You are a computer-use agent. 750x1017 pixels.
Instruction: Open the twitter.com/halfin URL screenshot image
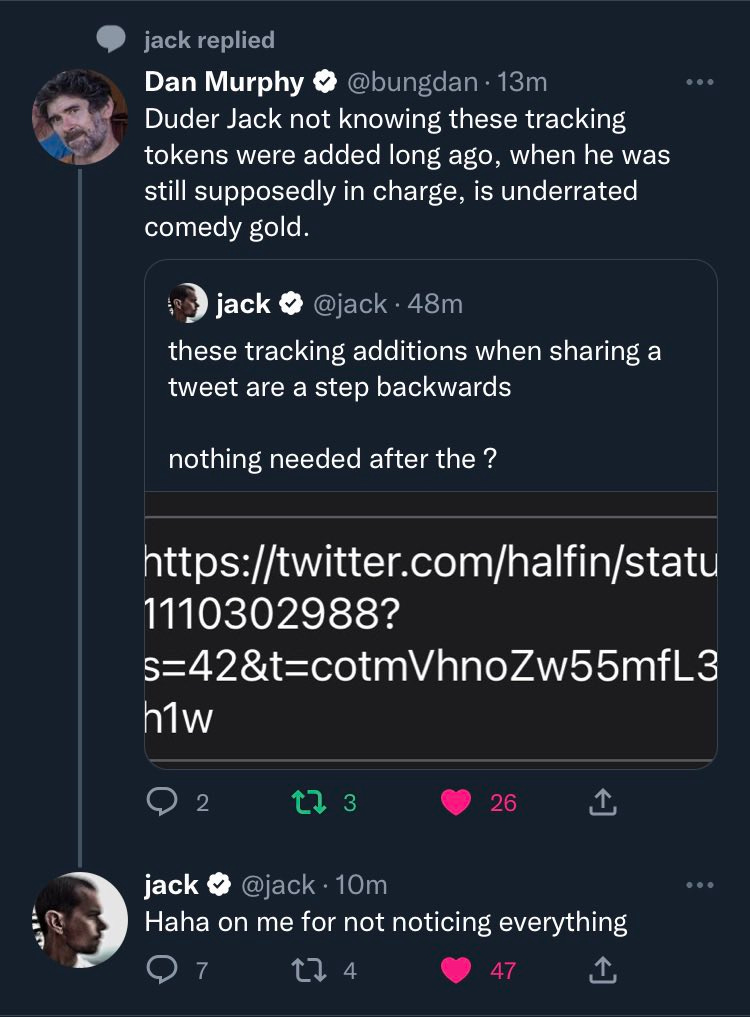pos(430,630)
